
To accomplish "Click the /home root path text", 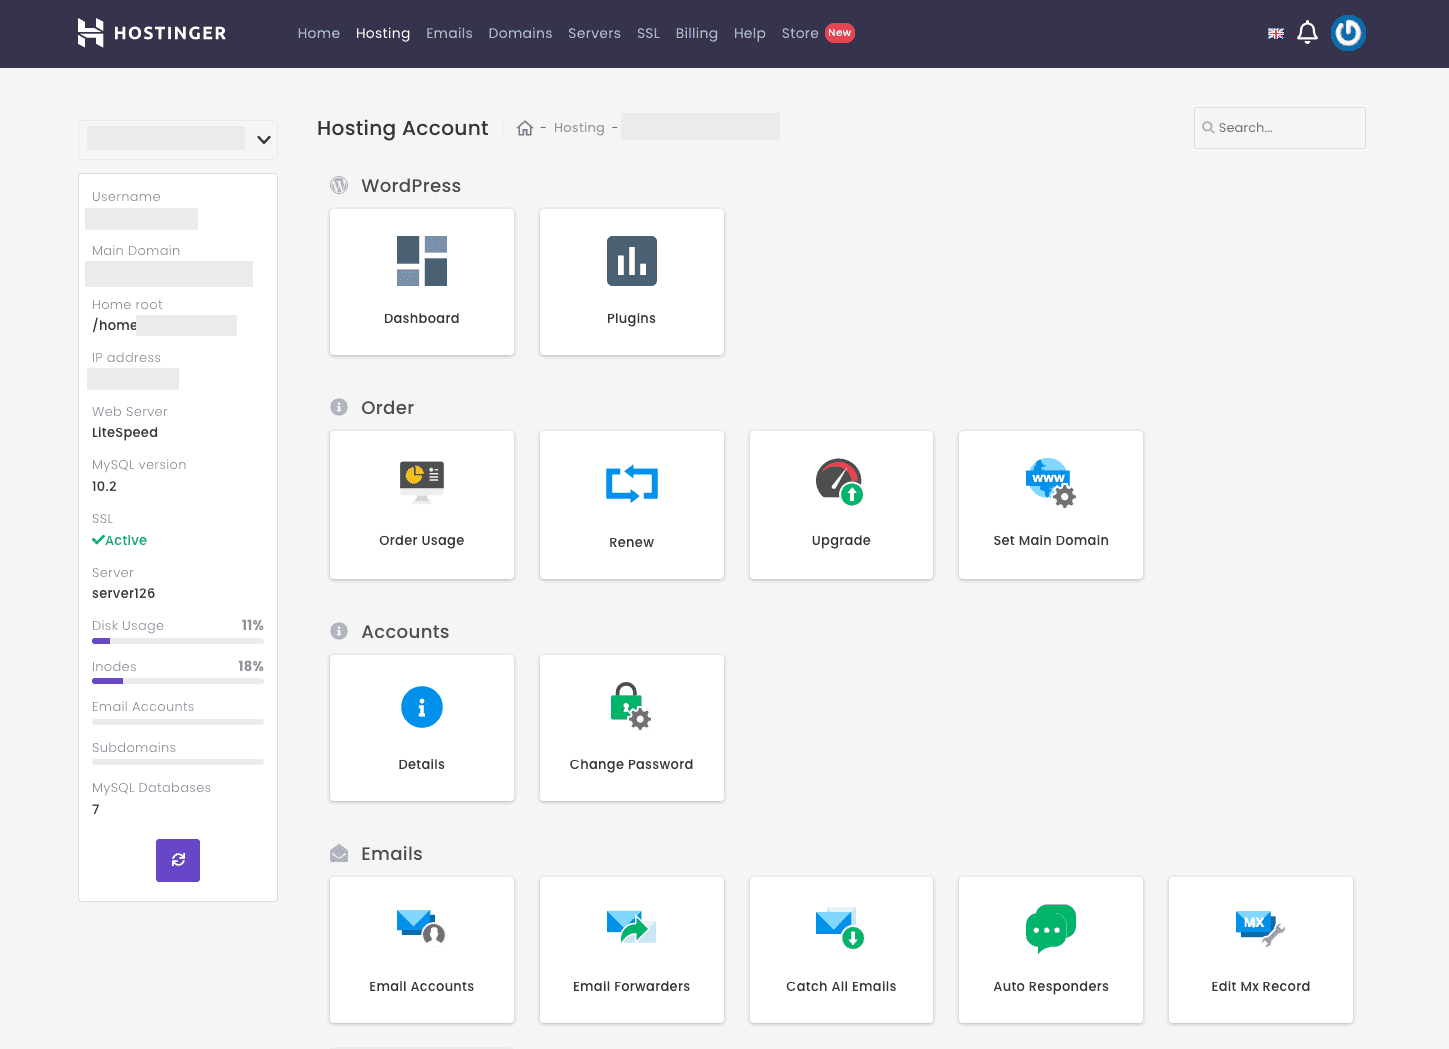I will click(x=115, y=325).
